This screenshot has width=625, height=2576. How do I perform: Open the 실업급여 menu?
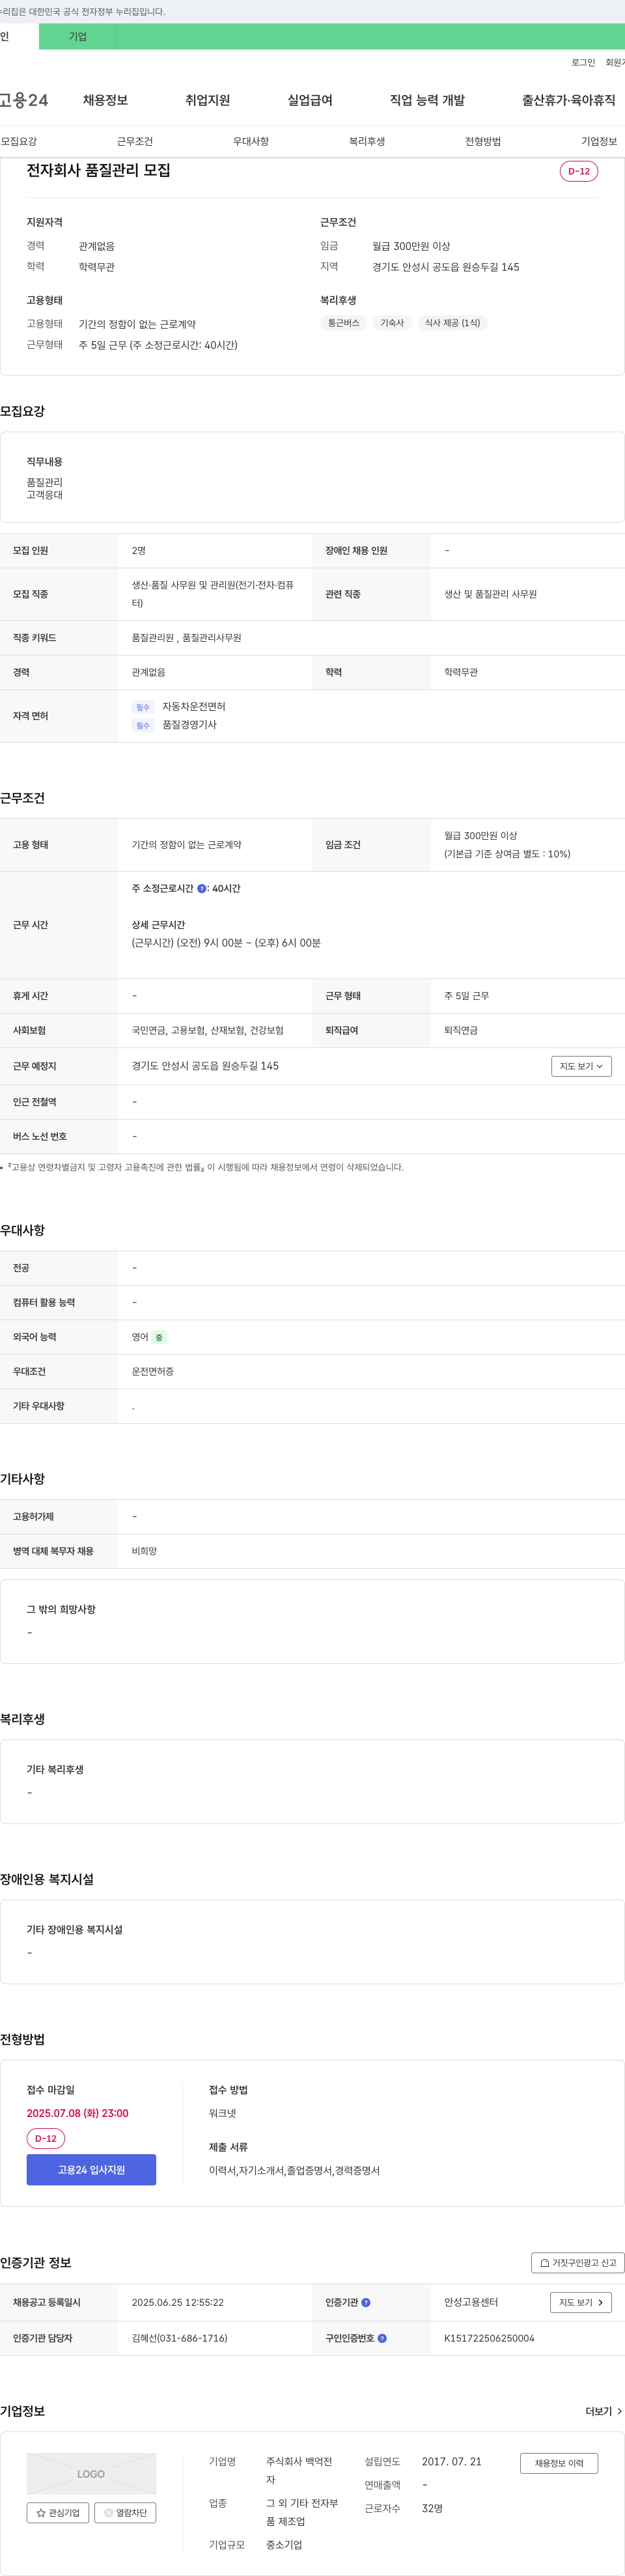coord(310,100)
